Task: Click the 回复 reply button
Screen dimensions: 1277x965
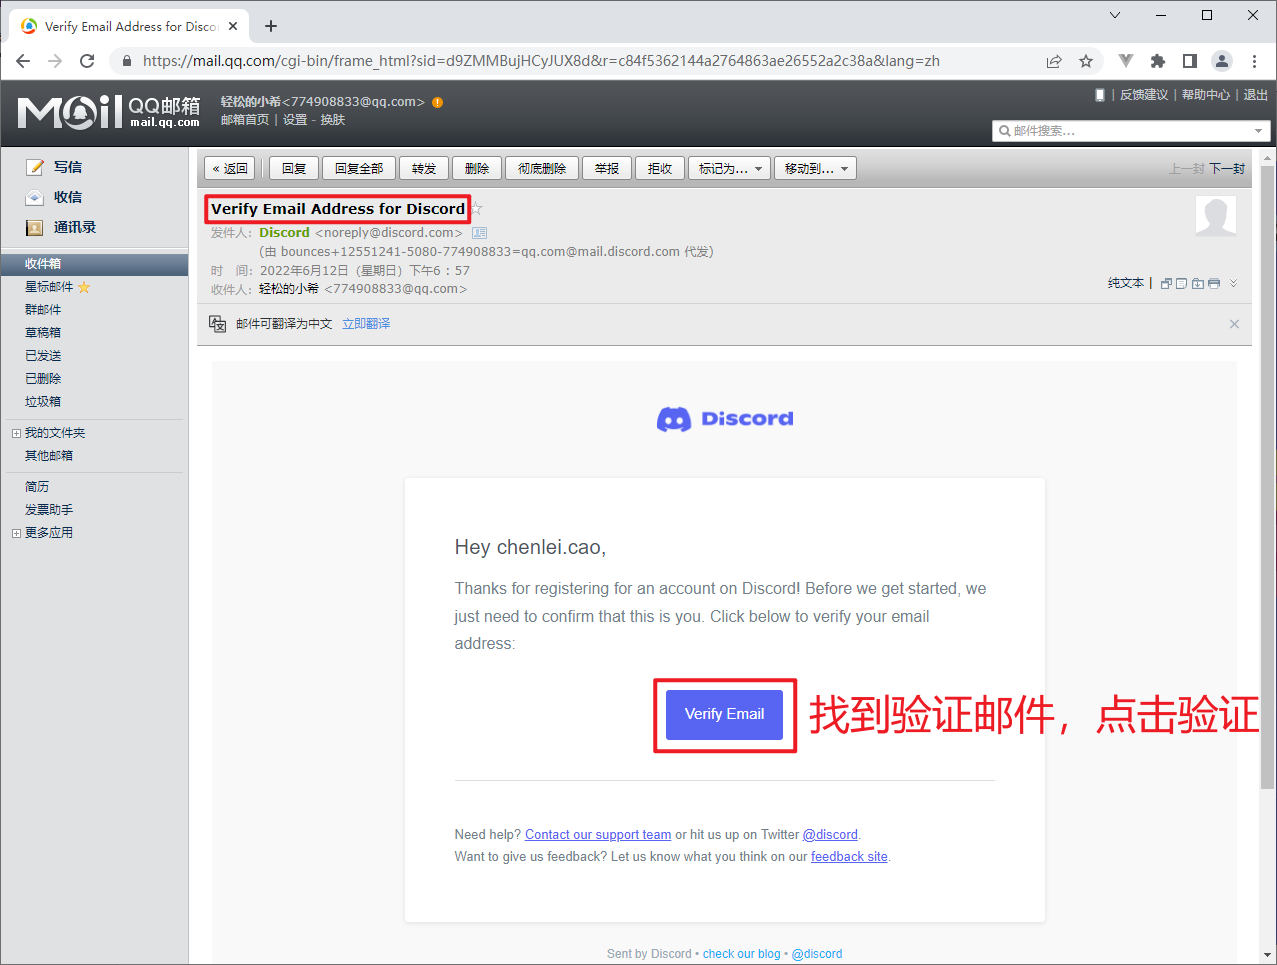Action: 294,169
